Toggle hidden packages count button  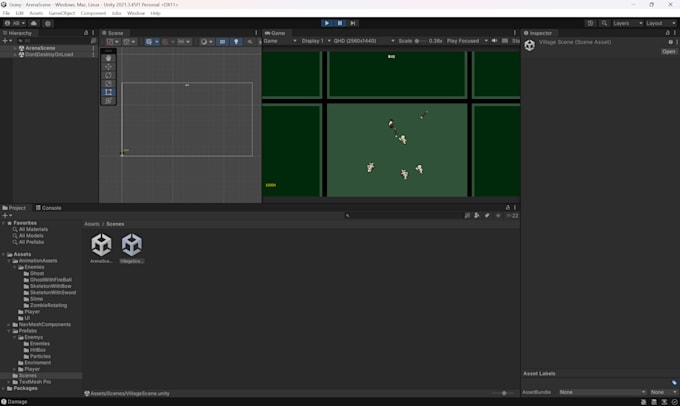[512, 216]
